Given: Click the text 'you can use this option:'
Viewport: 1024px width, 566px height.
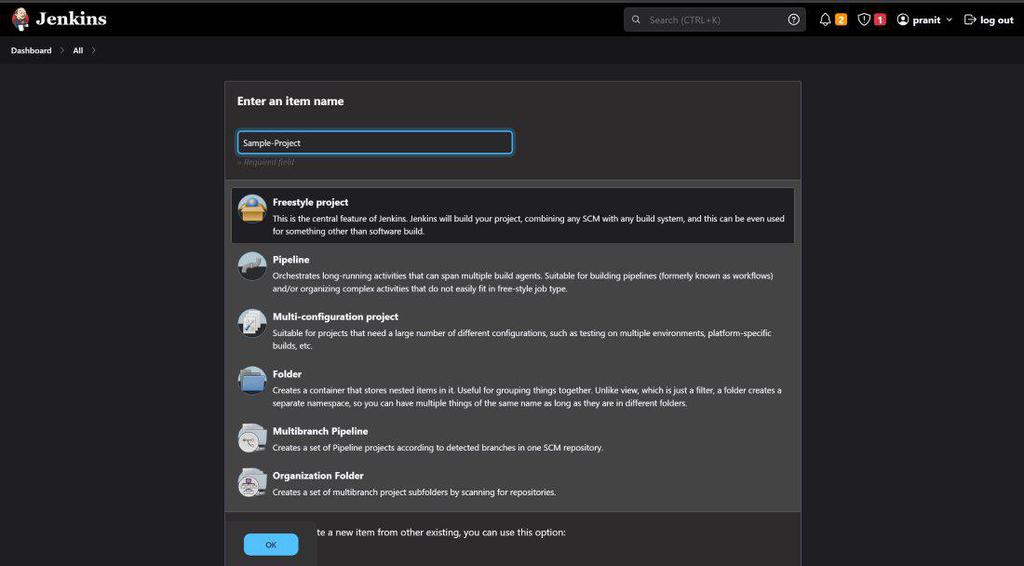Looking at the screenshot, I should pos(514,533).
